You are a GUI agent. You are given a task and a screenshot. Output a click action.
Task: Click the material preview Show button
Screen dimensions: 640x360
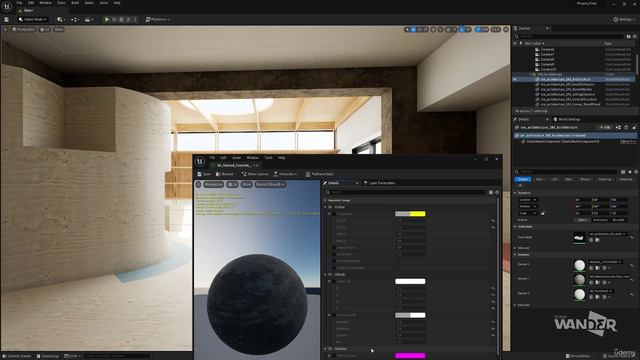pos(247,184)
